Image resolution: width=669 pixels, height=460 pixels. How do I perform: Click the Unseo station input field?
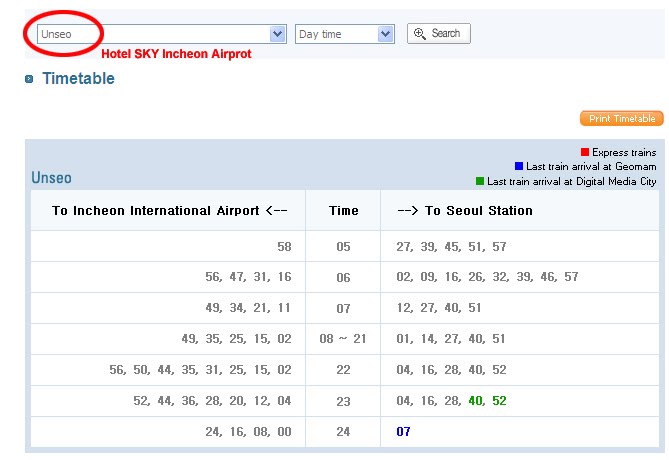161,34
